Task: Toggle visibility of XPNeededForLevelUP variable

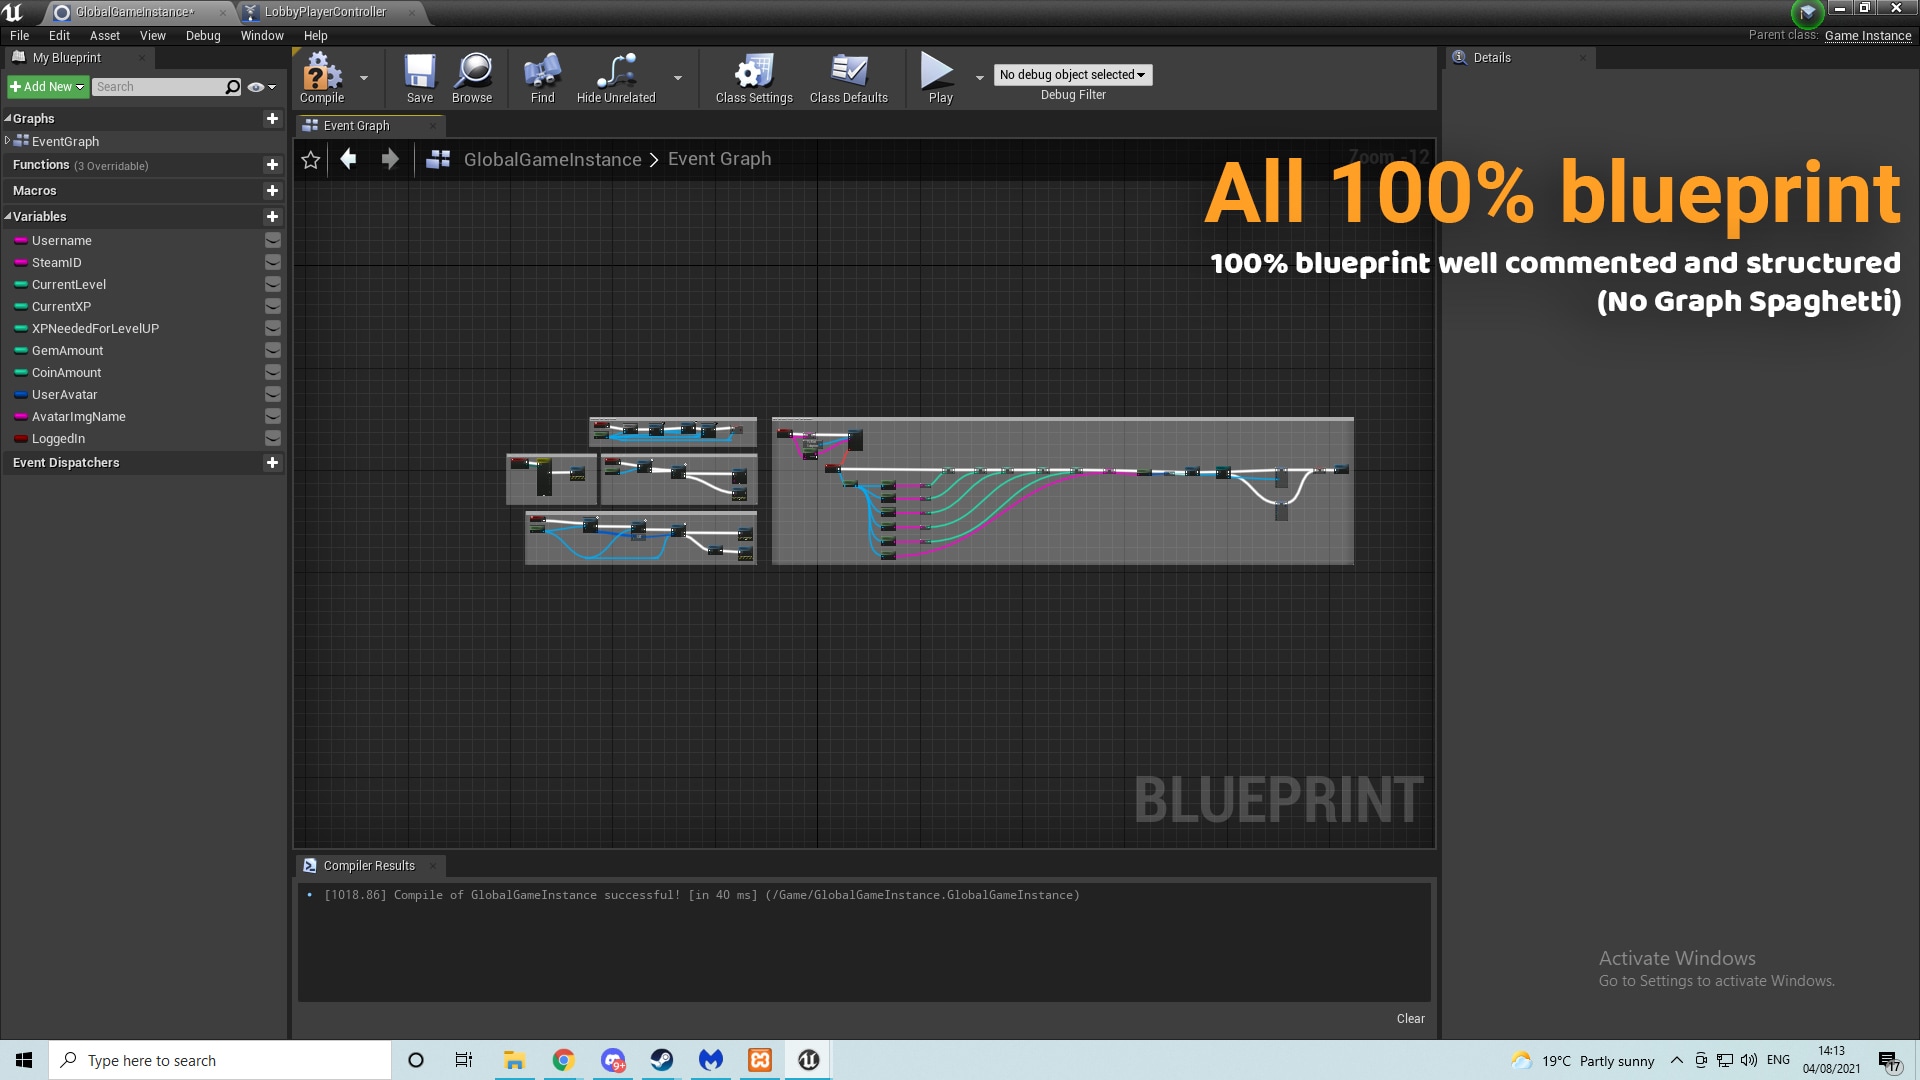Action: pos(272,329)
